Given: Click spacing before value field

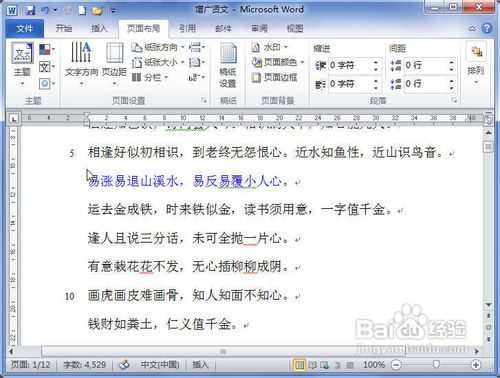Looking at the screenshot, I should point(425,65).
